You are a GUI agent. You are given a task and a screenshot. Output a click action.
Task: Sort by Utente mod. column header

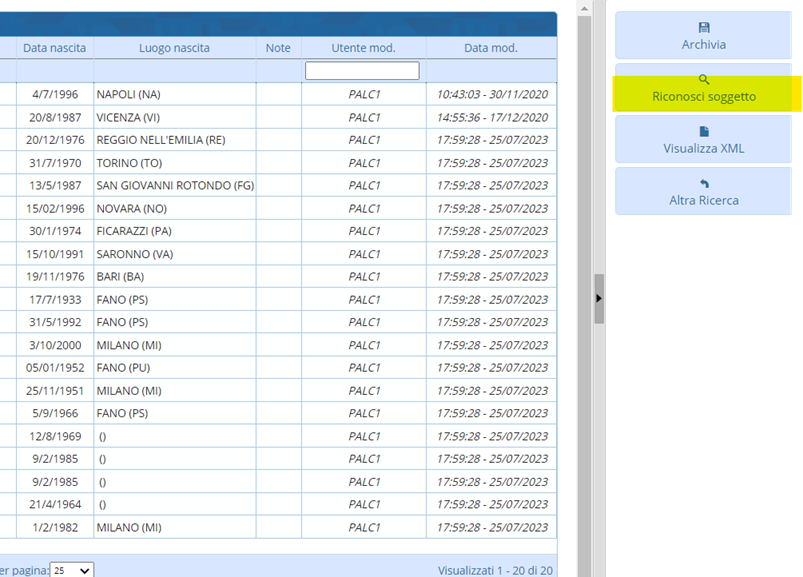pos(363,48)
